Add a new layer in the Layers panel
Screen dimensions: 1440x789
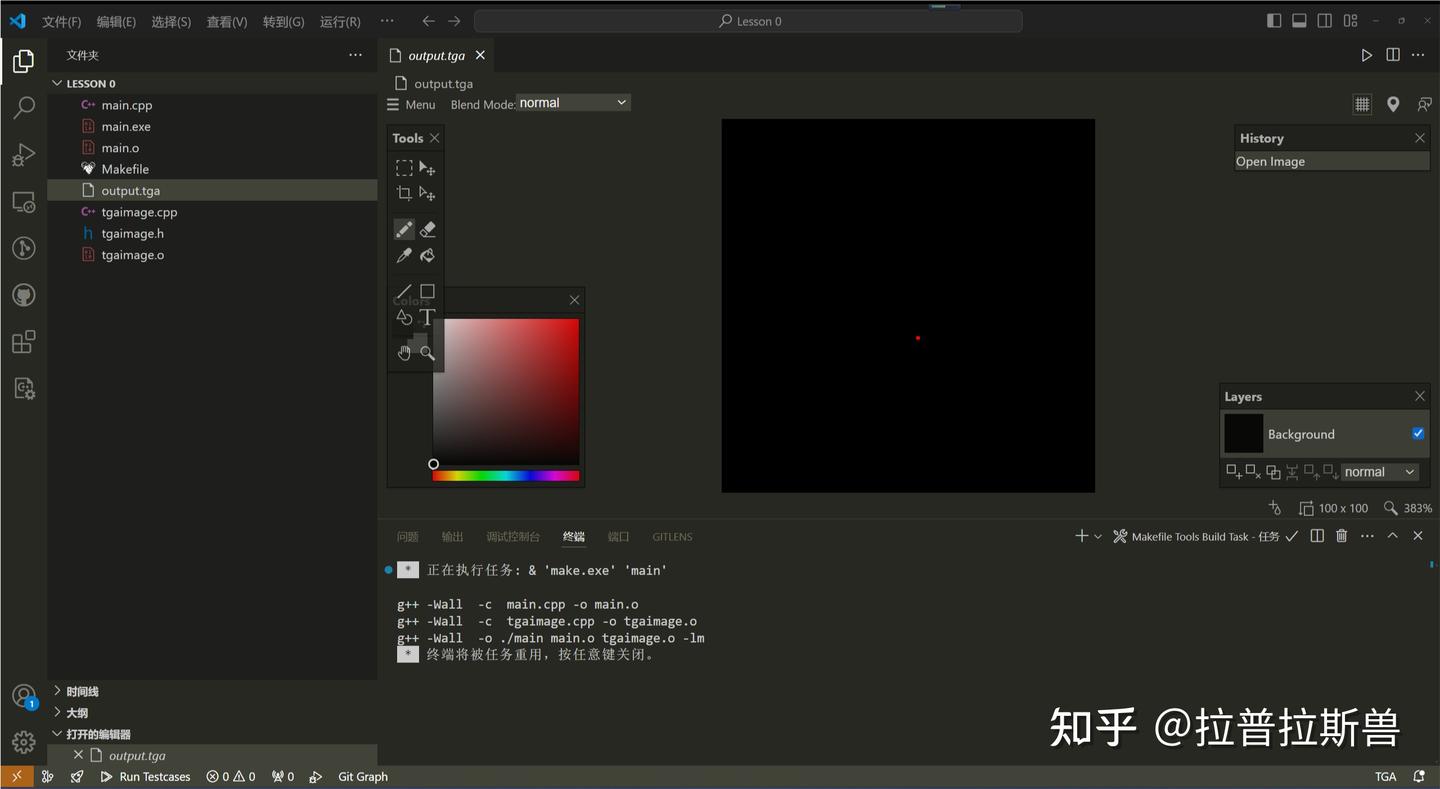[x=1231, y=471]
